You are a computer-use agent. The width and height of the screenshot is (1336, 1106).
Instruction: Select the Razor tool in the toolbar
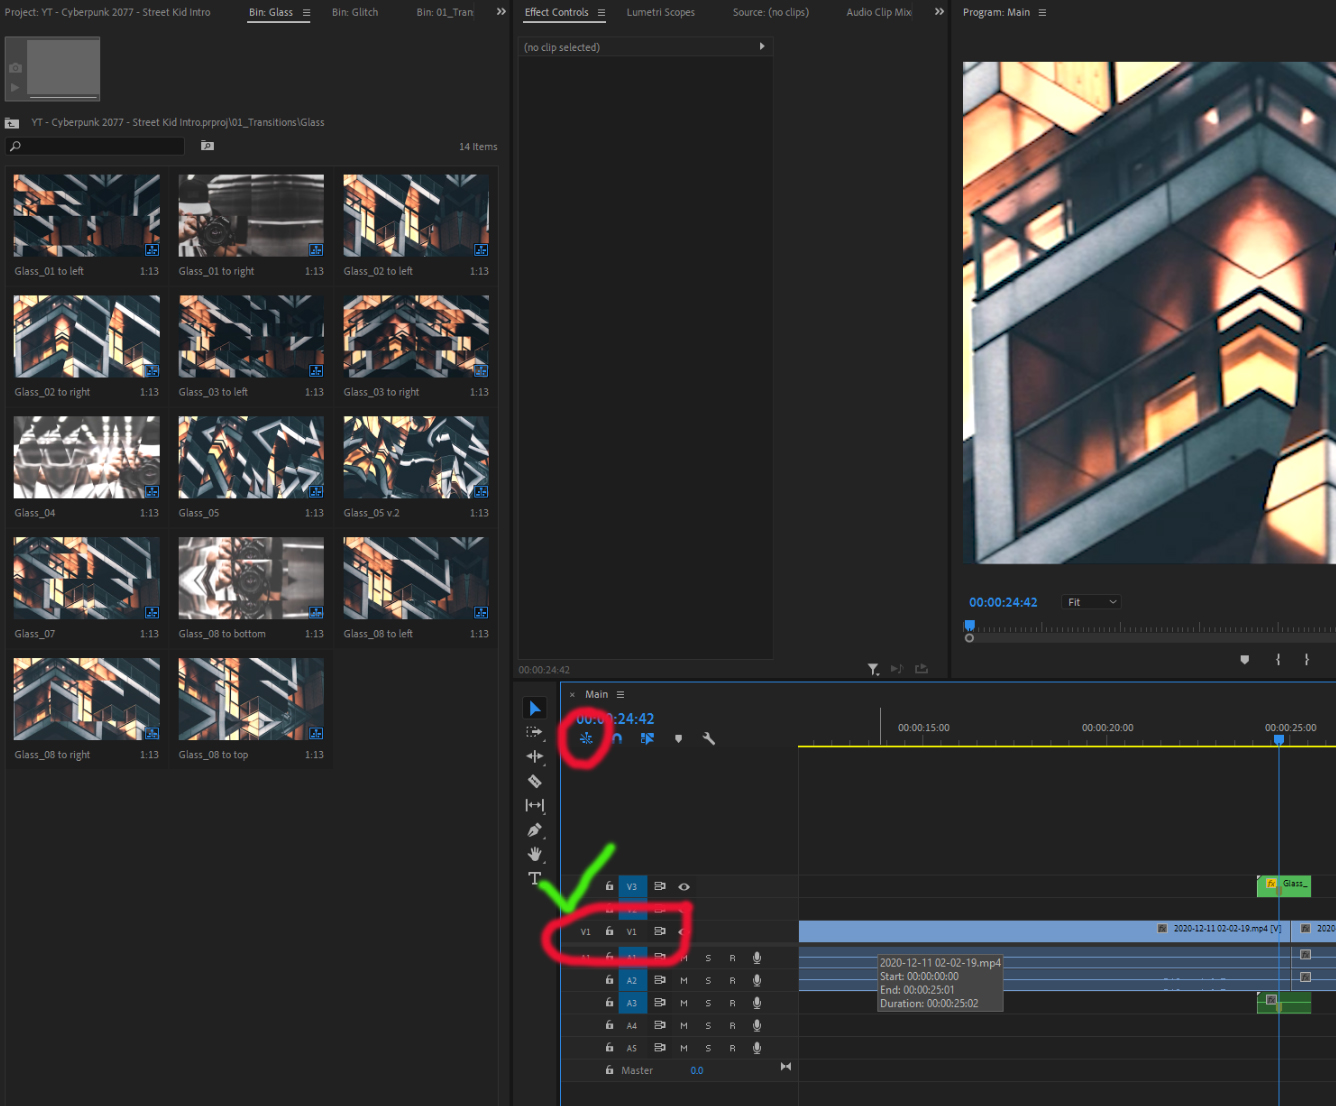tap(535, 781)
